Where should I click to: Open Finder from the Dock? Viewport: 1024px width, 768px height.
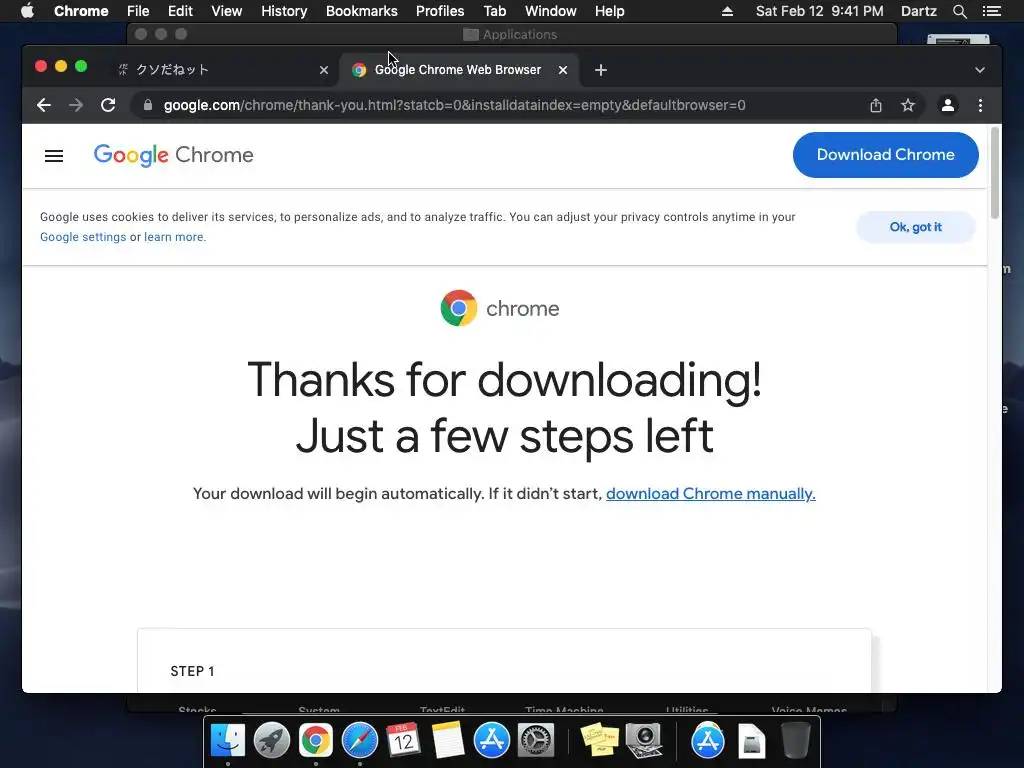pyautogui.click(x=227, y=741)
